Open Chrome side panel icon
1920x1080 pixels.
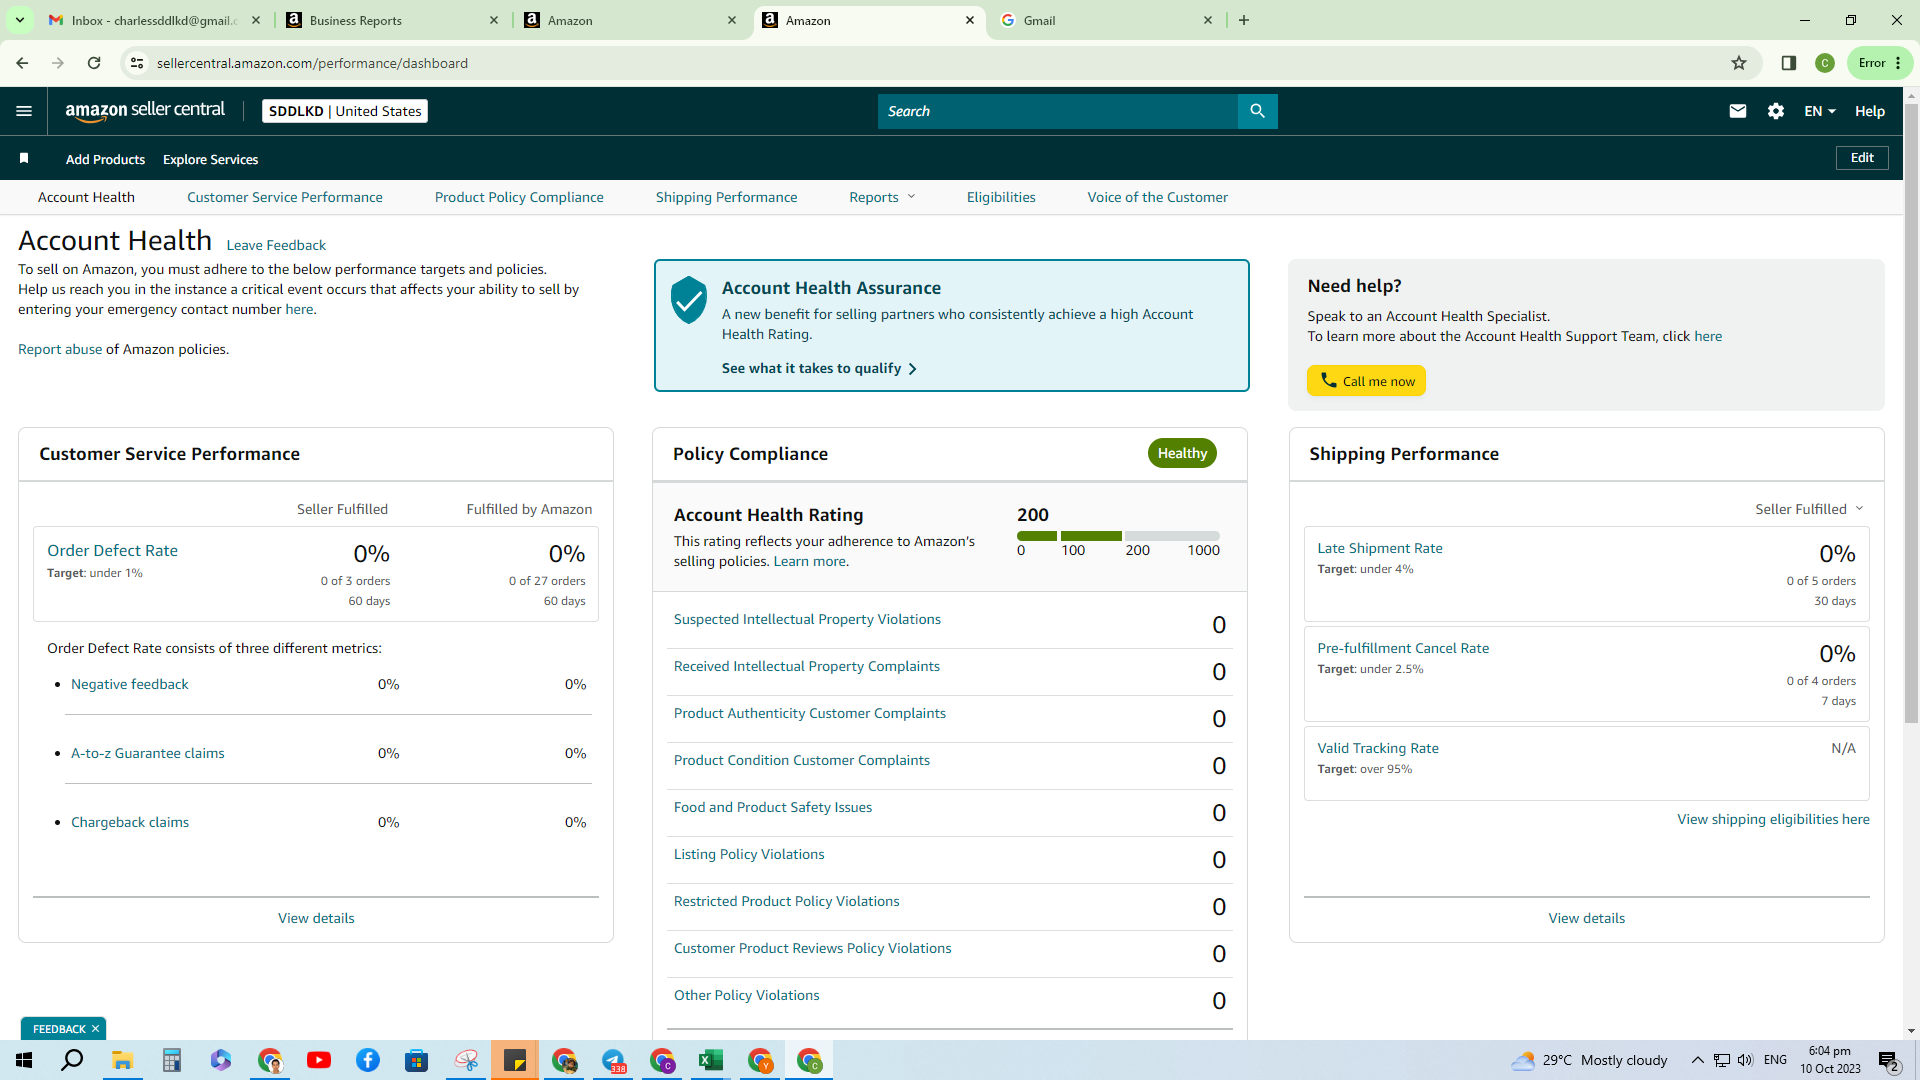coord(1789,63)
